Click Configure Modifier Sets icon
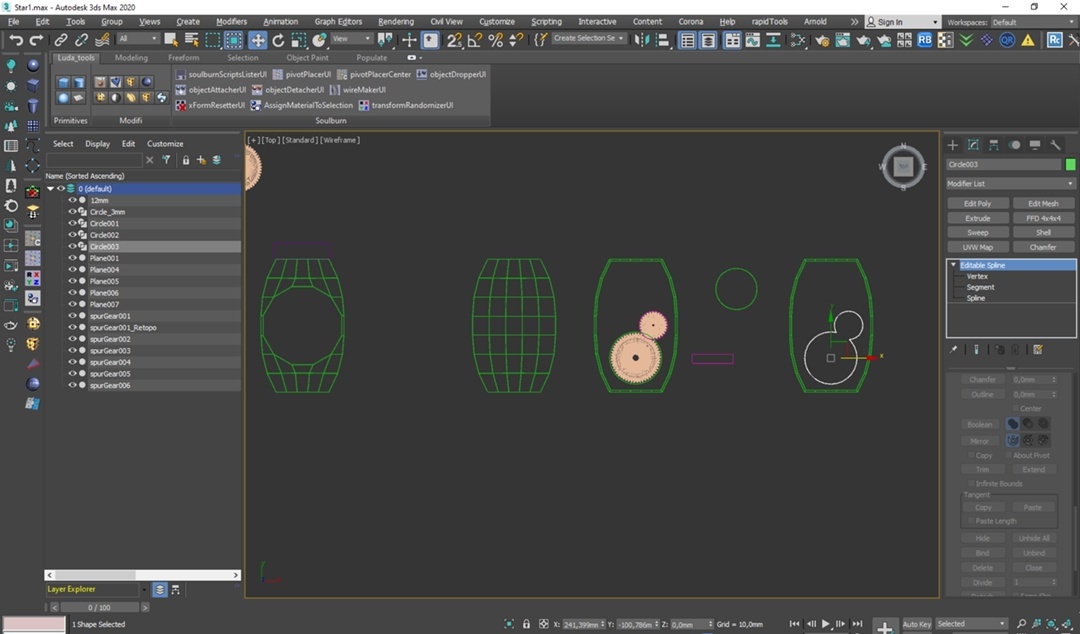This screenshot has height=634, width=1080. (x=1037, y=349)
